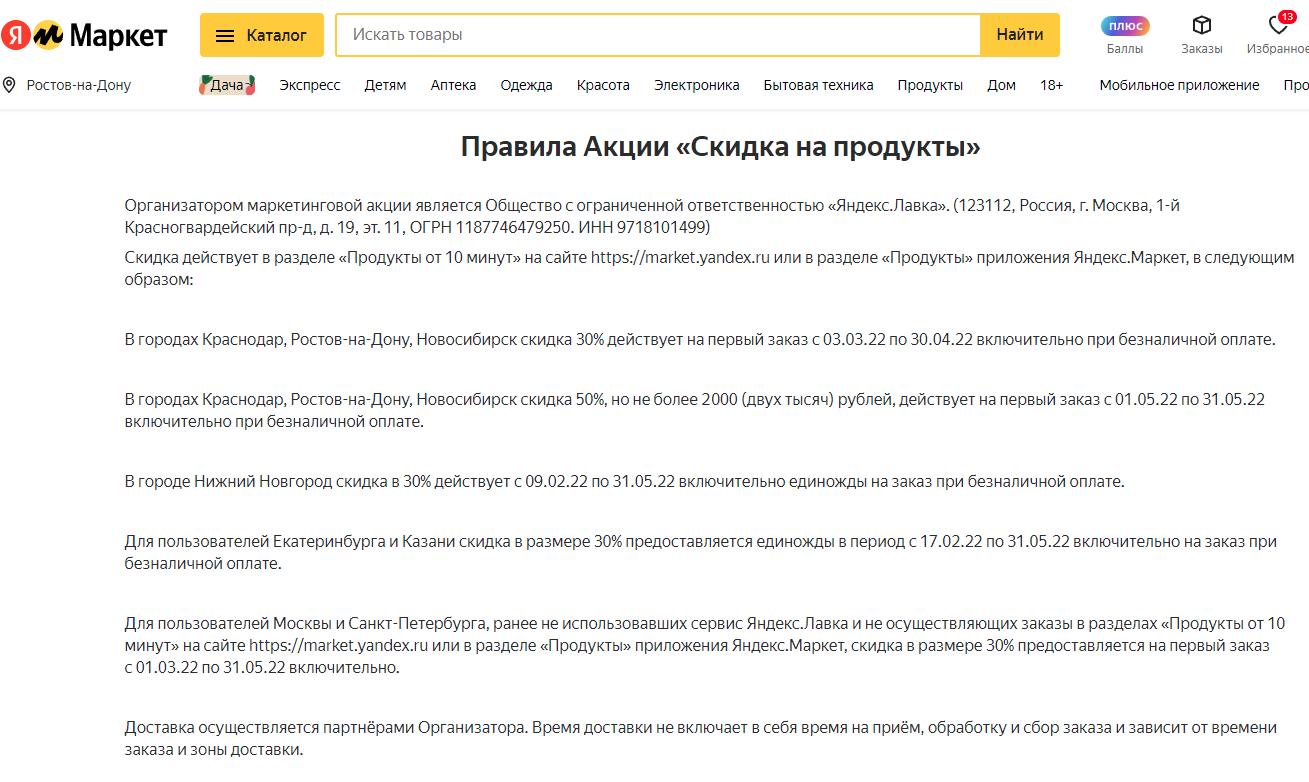The image size is (1309, 782).
Task: Open the Дача category
Action: click(227, 85)
